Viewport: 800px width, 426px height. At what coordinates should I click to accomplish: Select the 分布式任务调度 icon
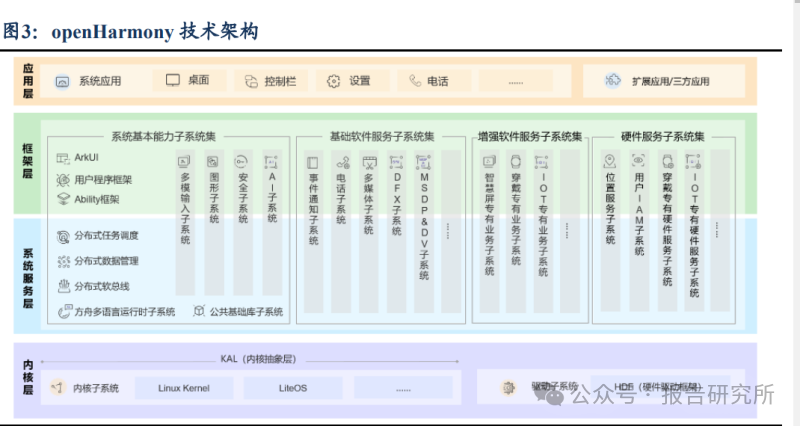[63, 237]
